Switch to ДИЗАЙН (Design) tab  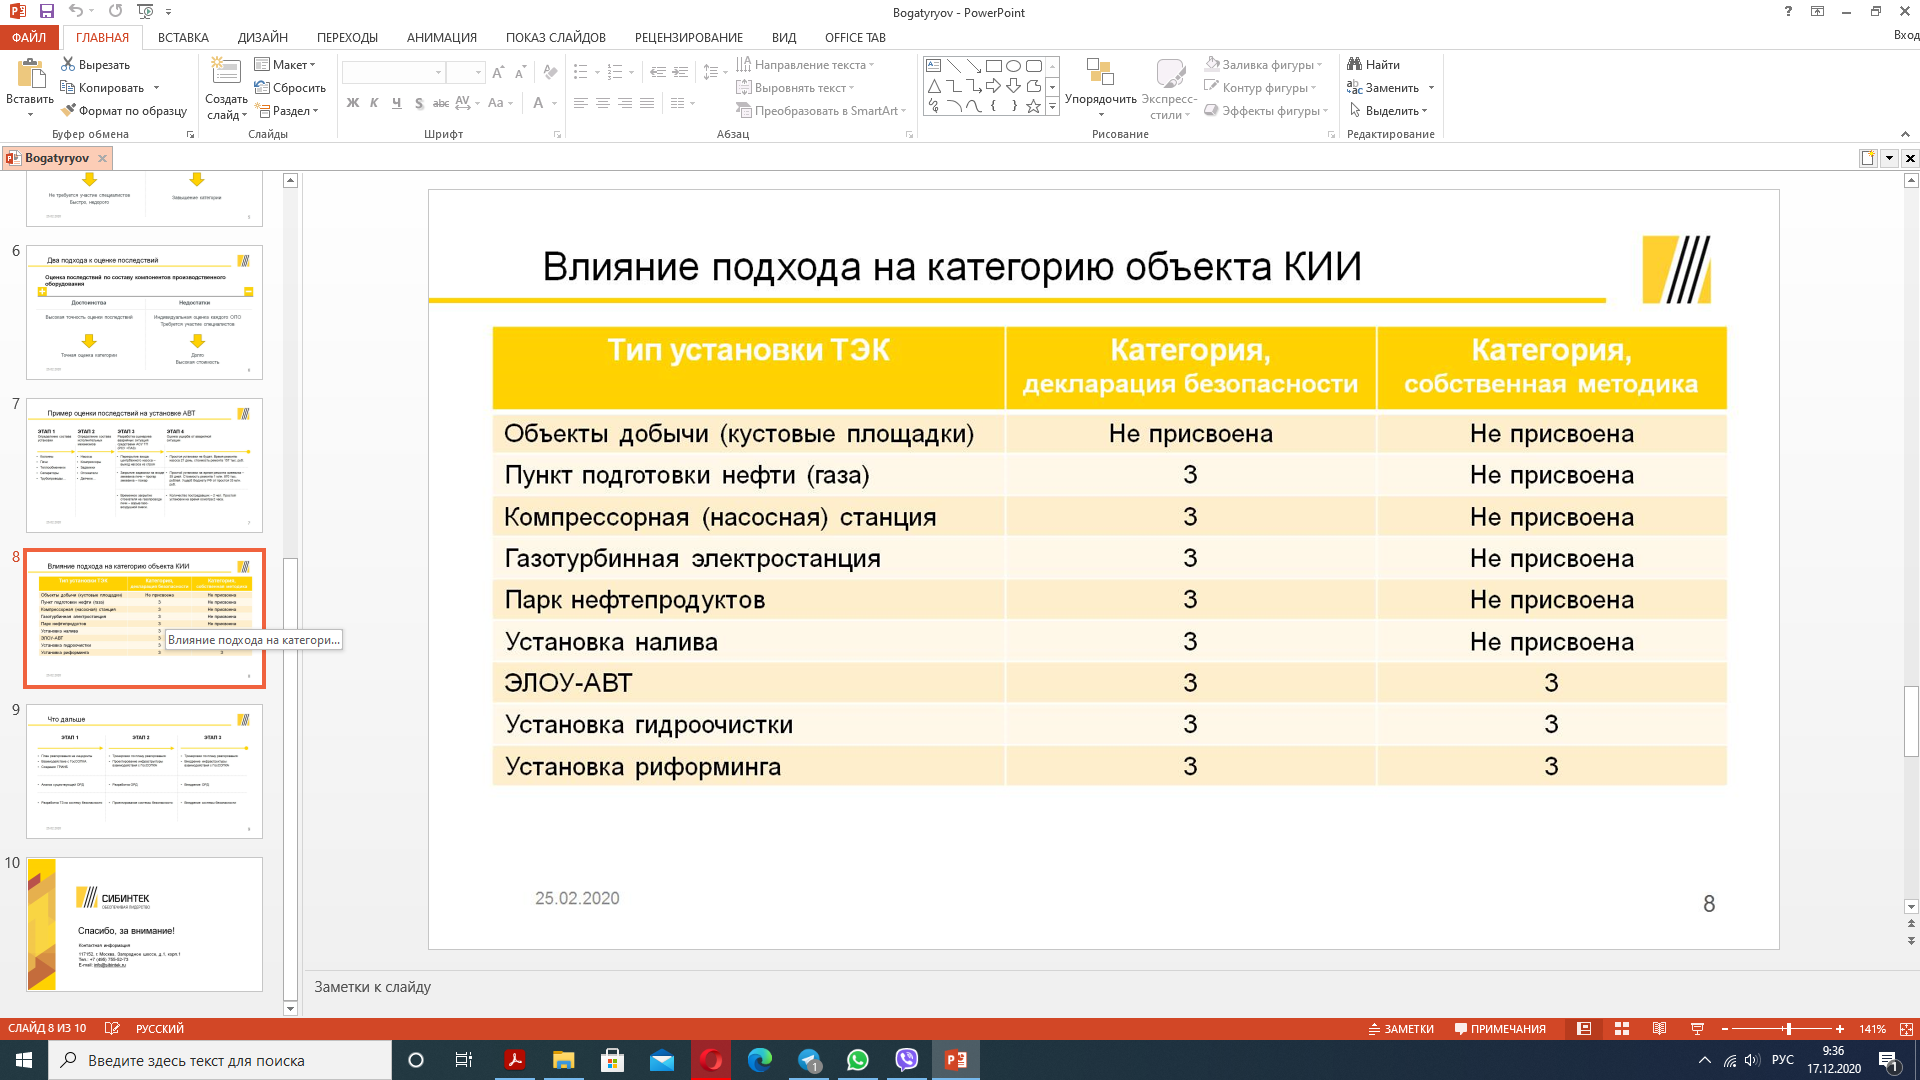point(263,37)
